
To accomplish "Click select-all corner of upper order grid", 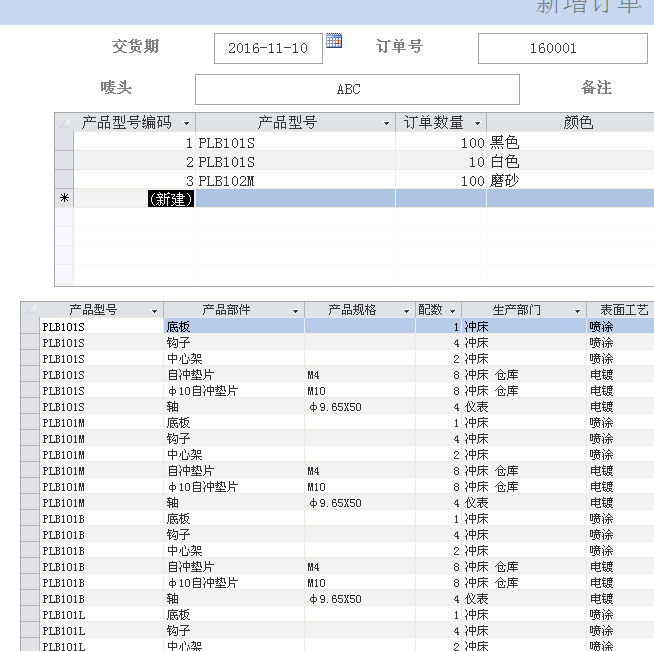I will coord(64,123).
